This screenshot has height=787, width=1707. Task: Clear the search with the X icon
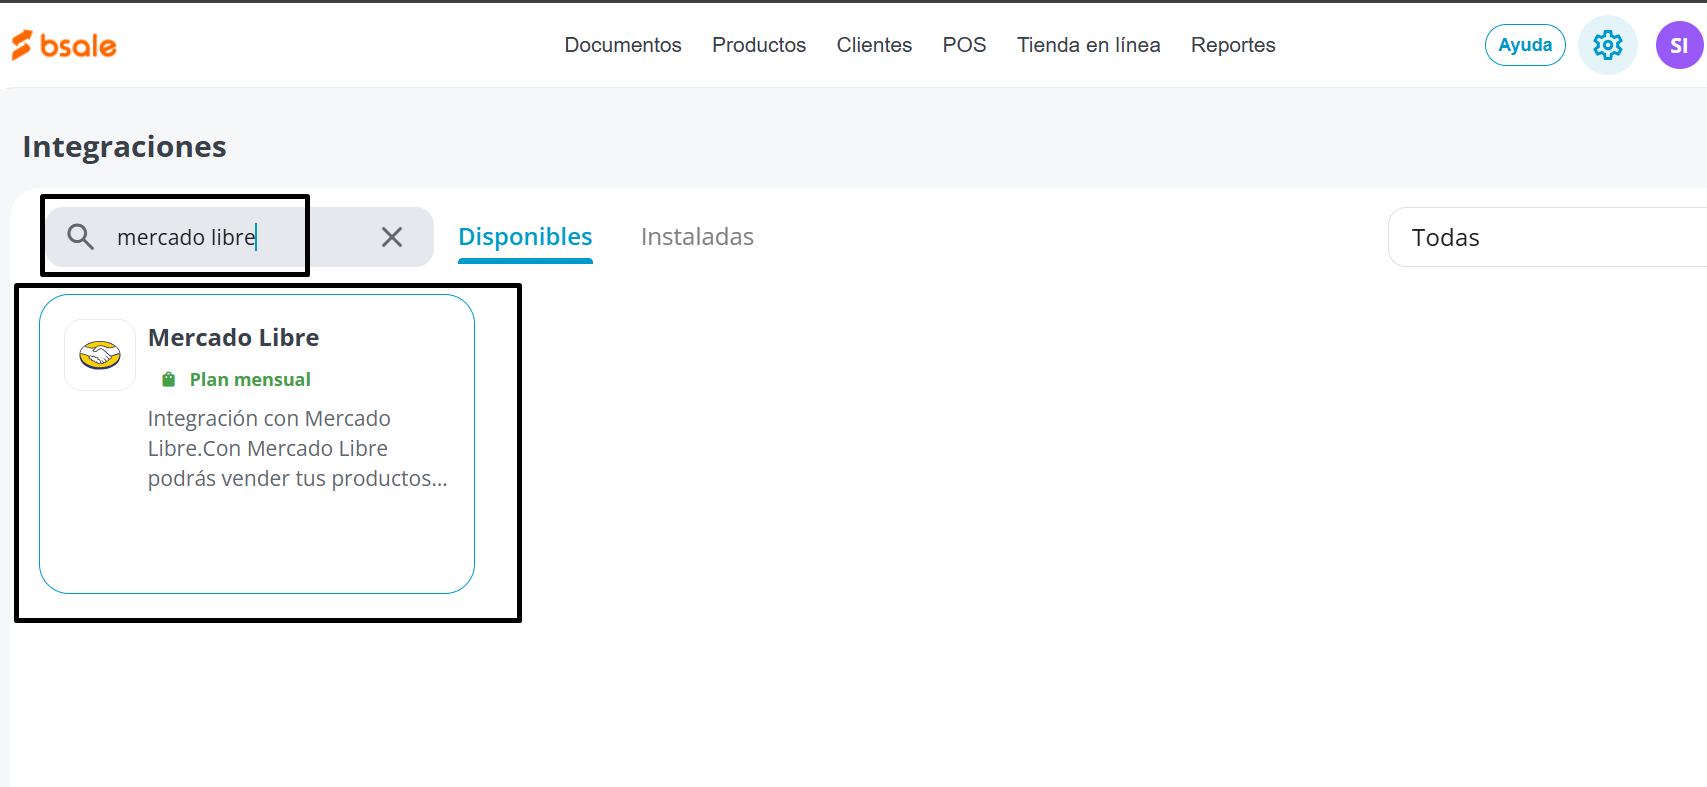click(x=392, y=237)
